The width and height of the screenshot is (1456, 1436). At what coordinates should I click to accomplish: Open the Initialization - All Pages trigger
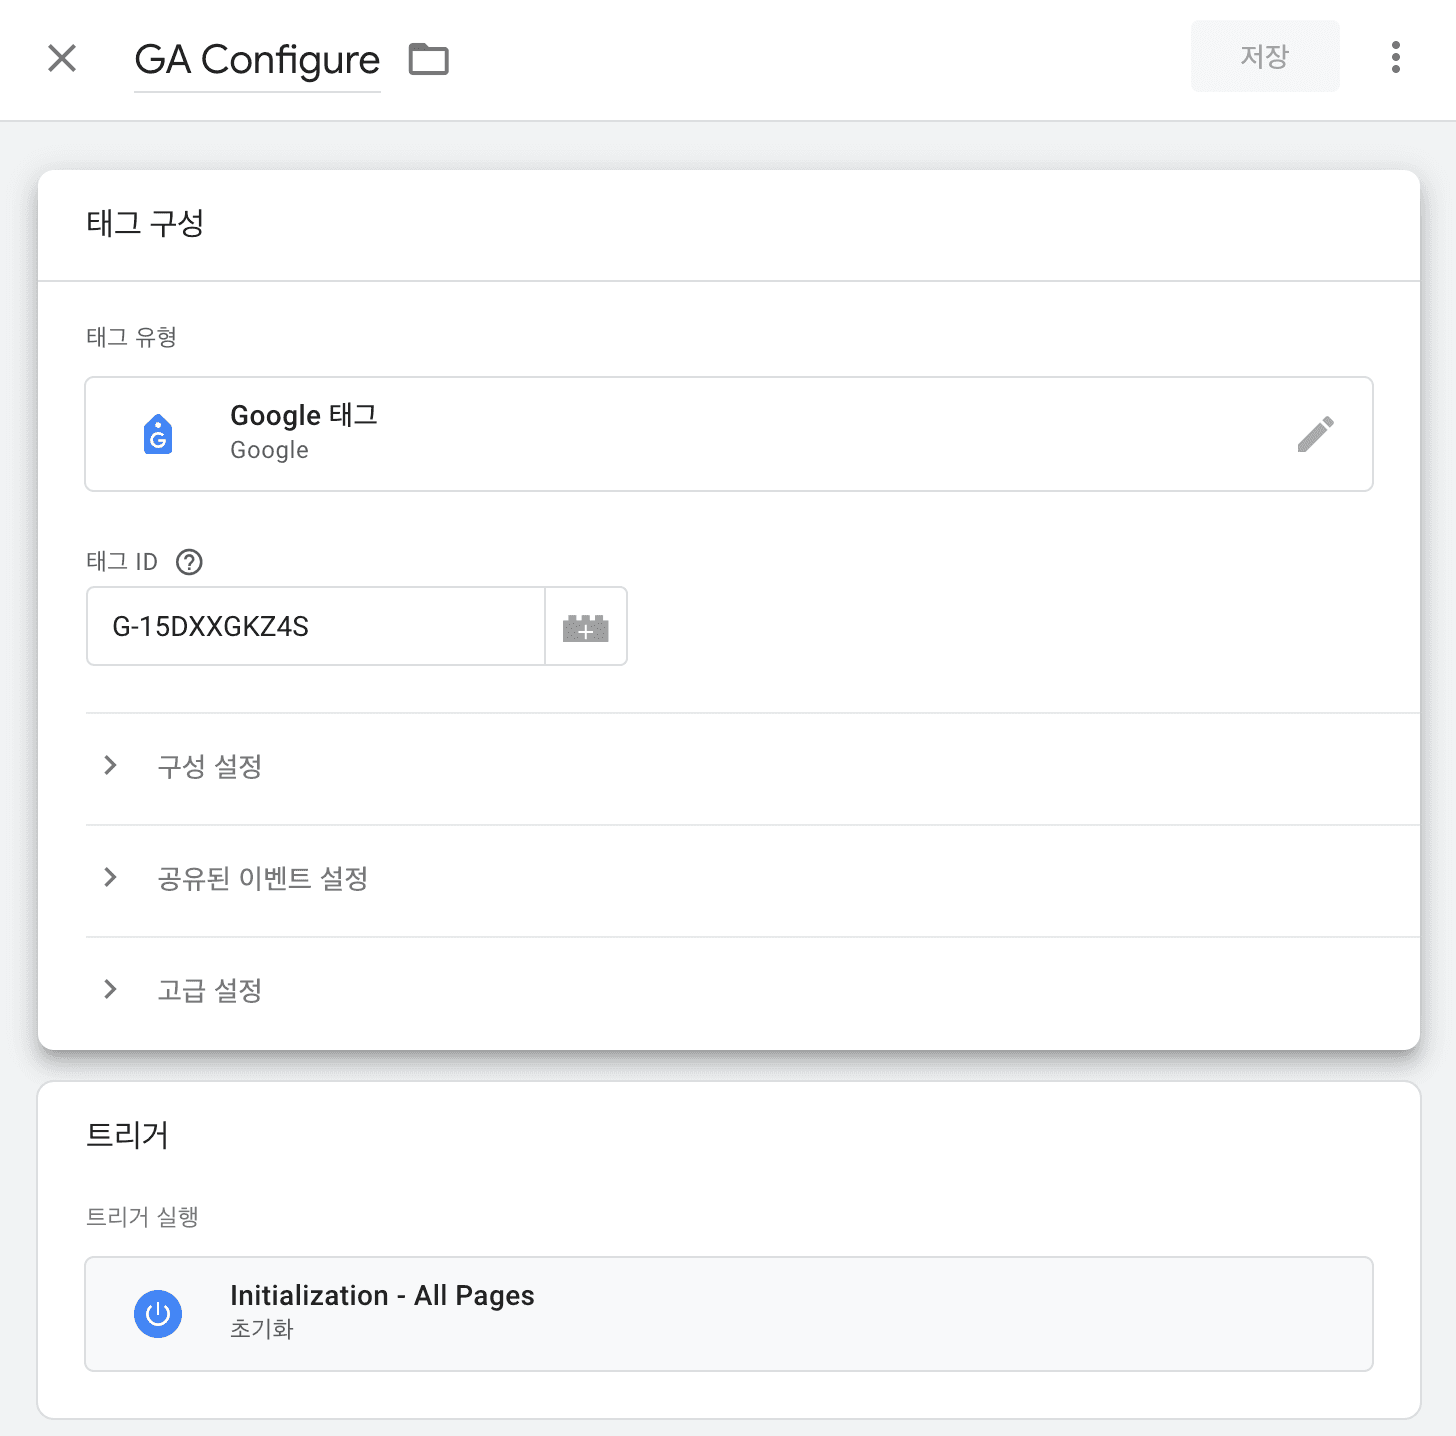383,1295
